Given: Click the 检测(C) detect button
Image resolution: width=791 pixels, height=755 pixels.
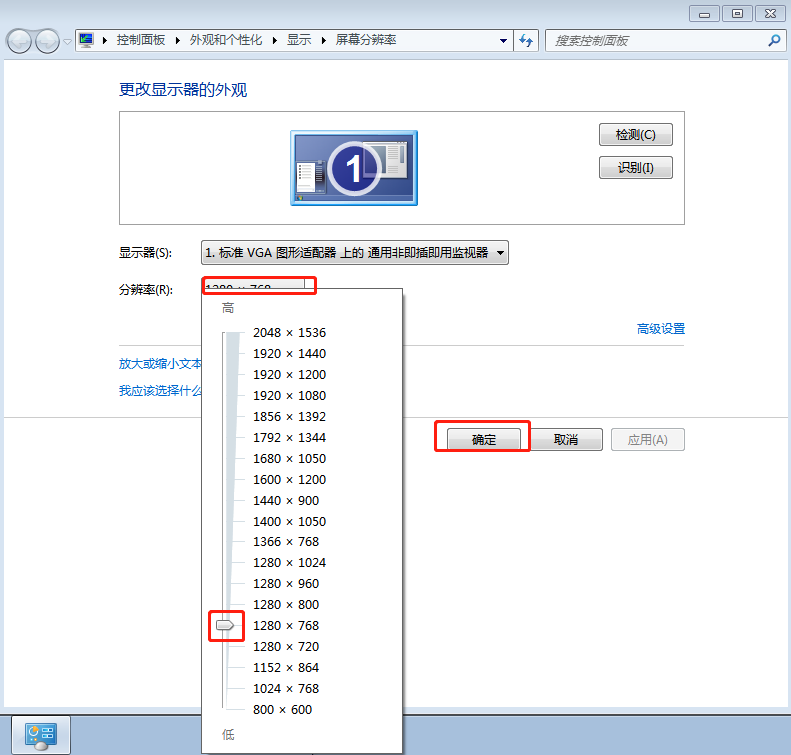Looking at the screenshot, I should (x=635, y=135).
